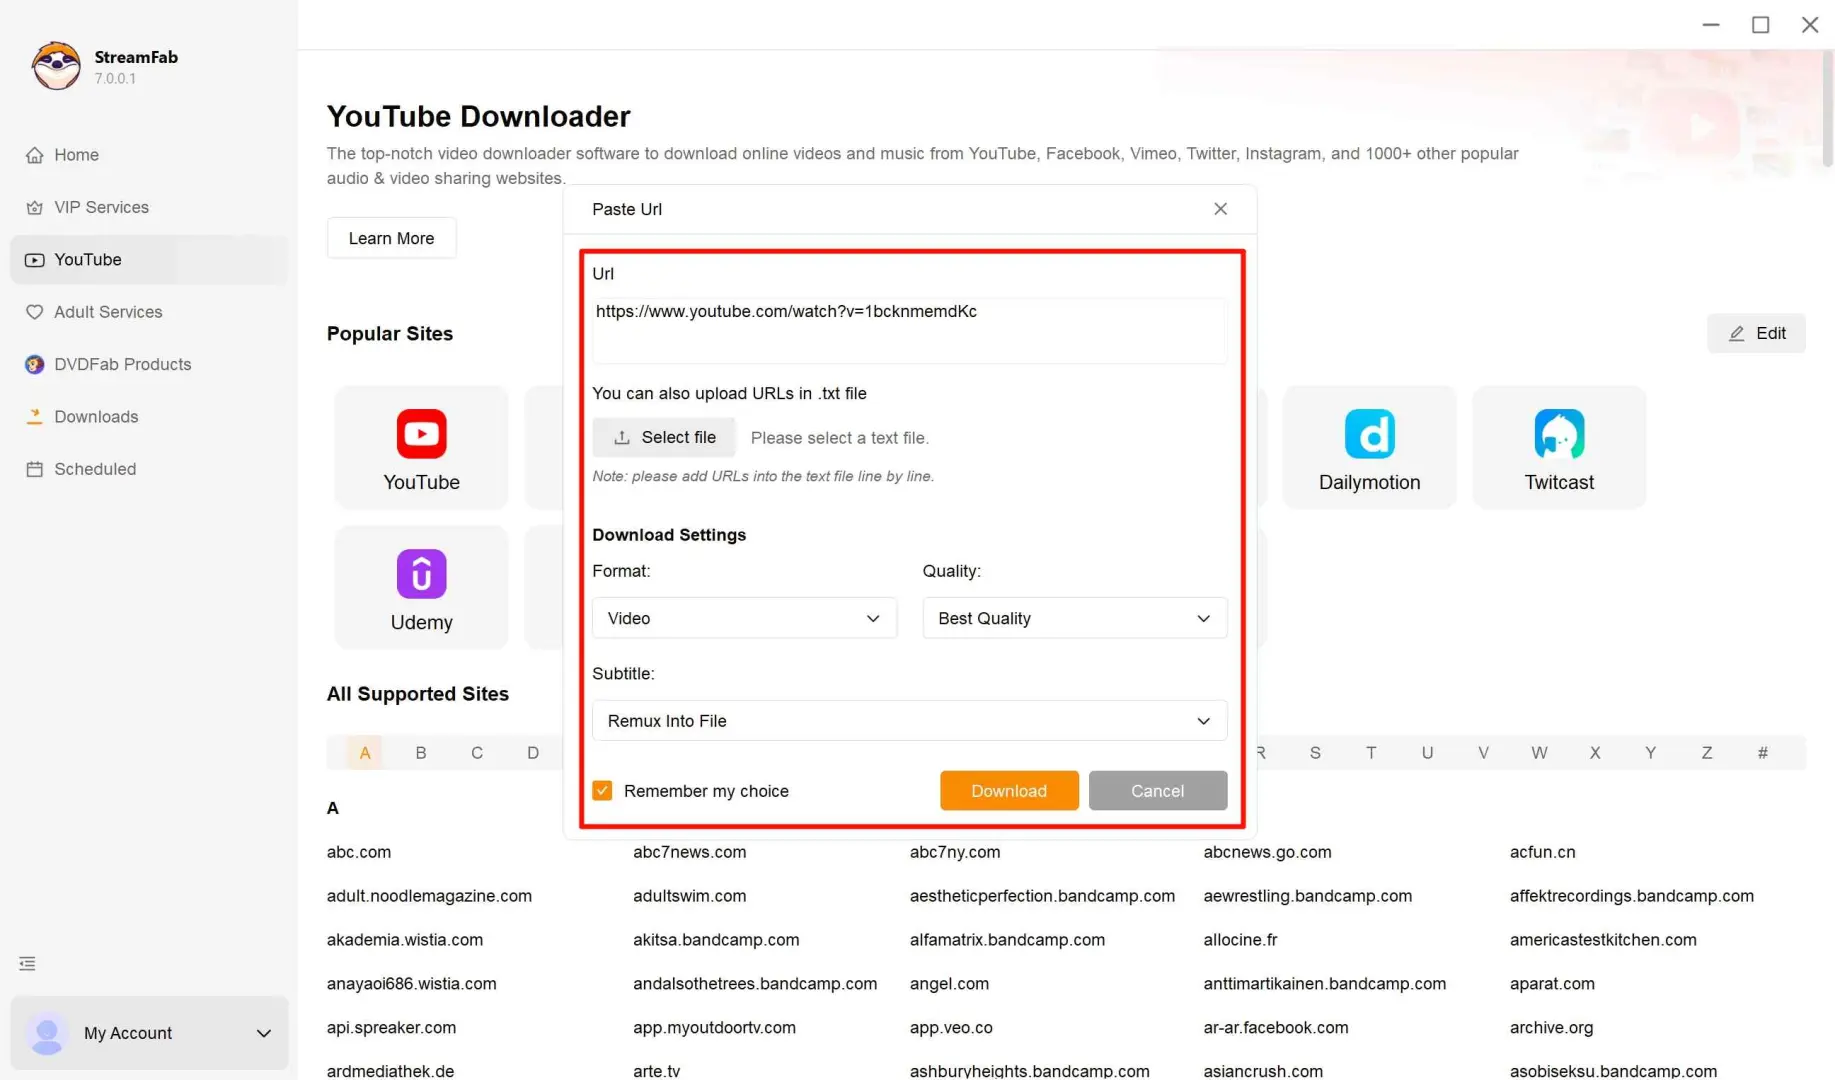Viewport: 1835px width, 1080px height.
Task: Open the ar-ar.facebook.com site link
Action: (1275, 1028)
